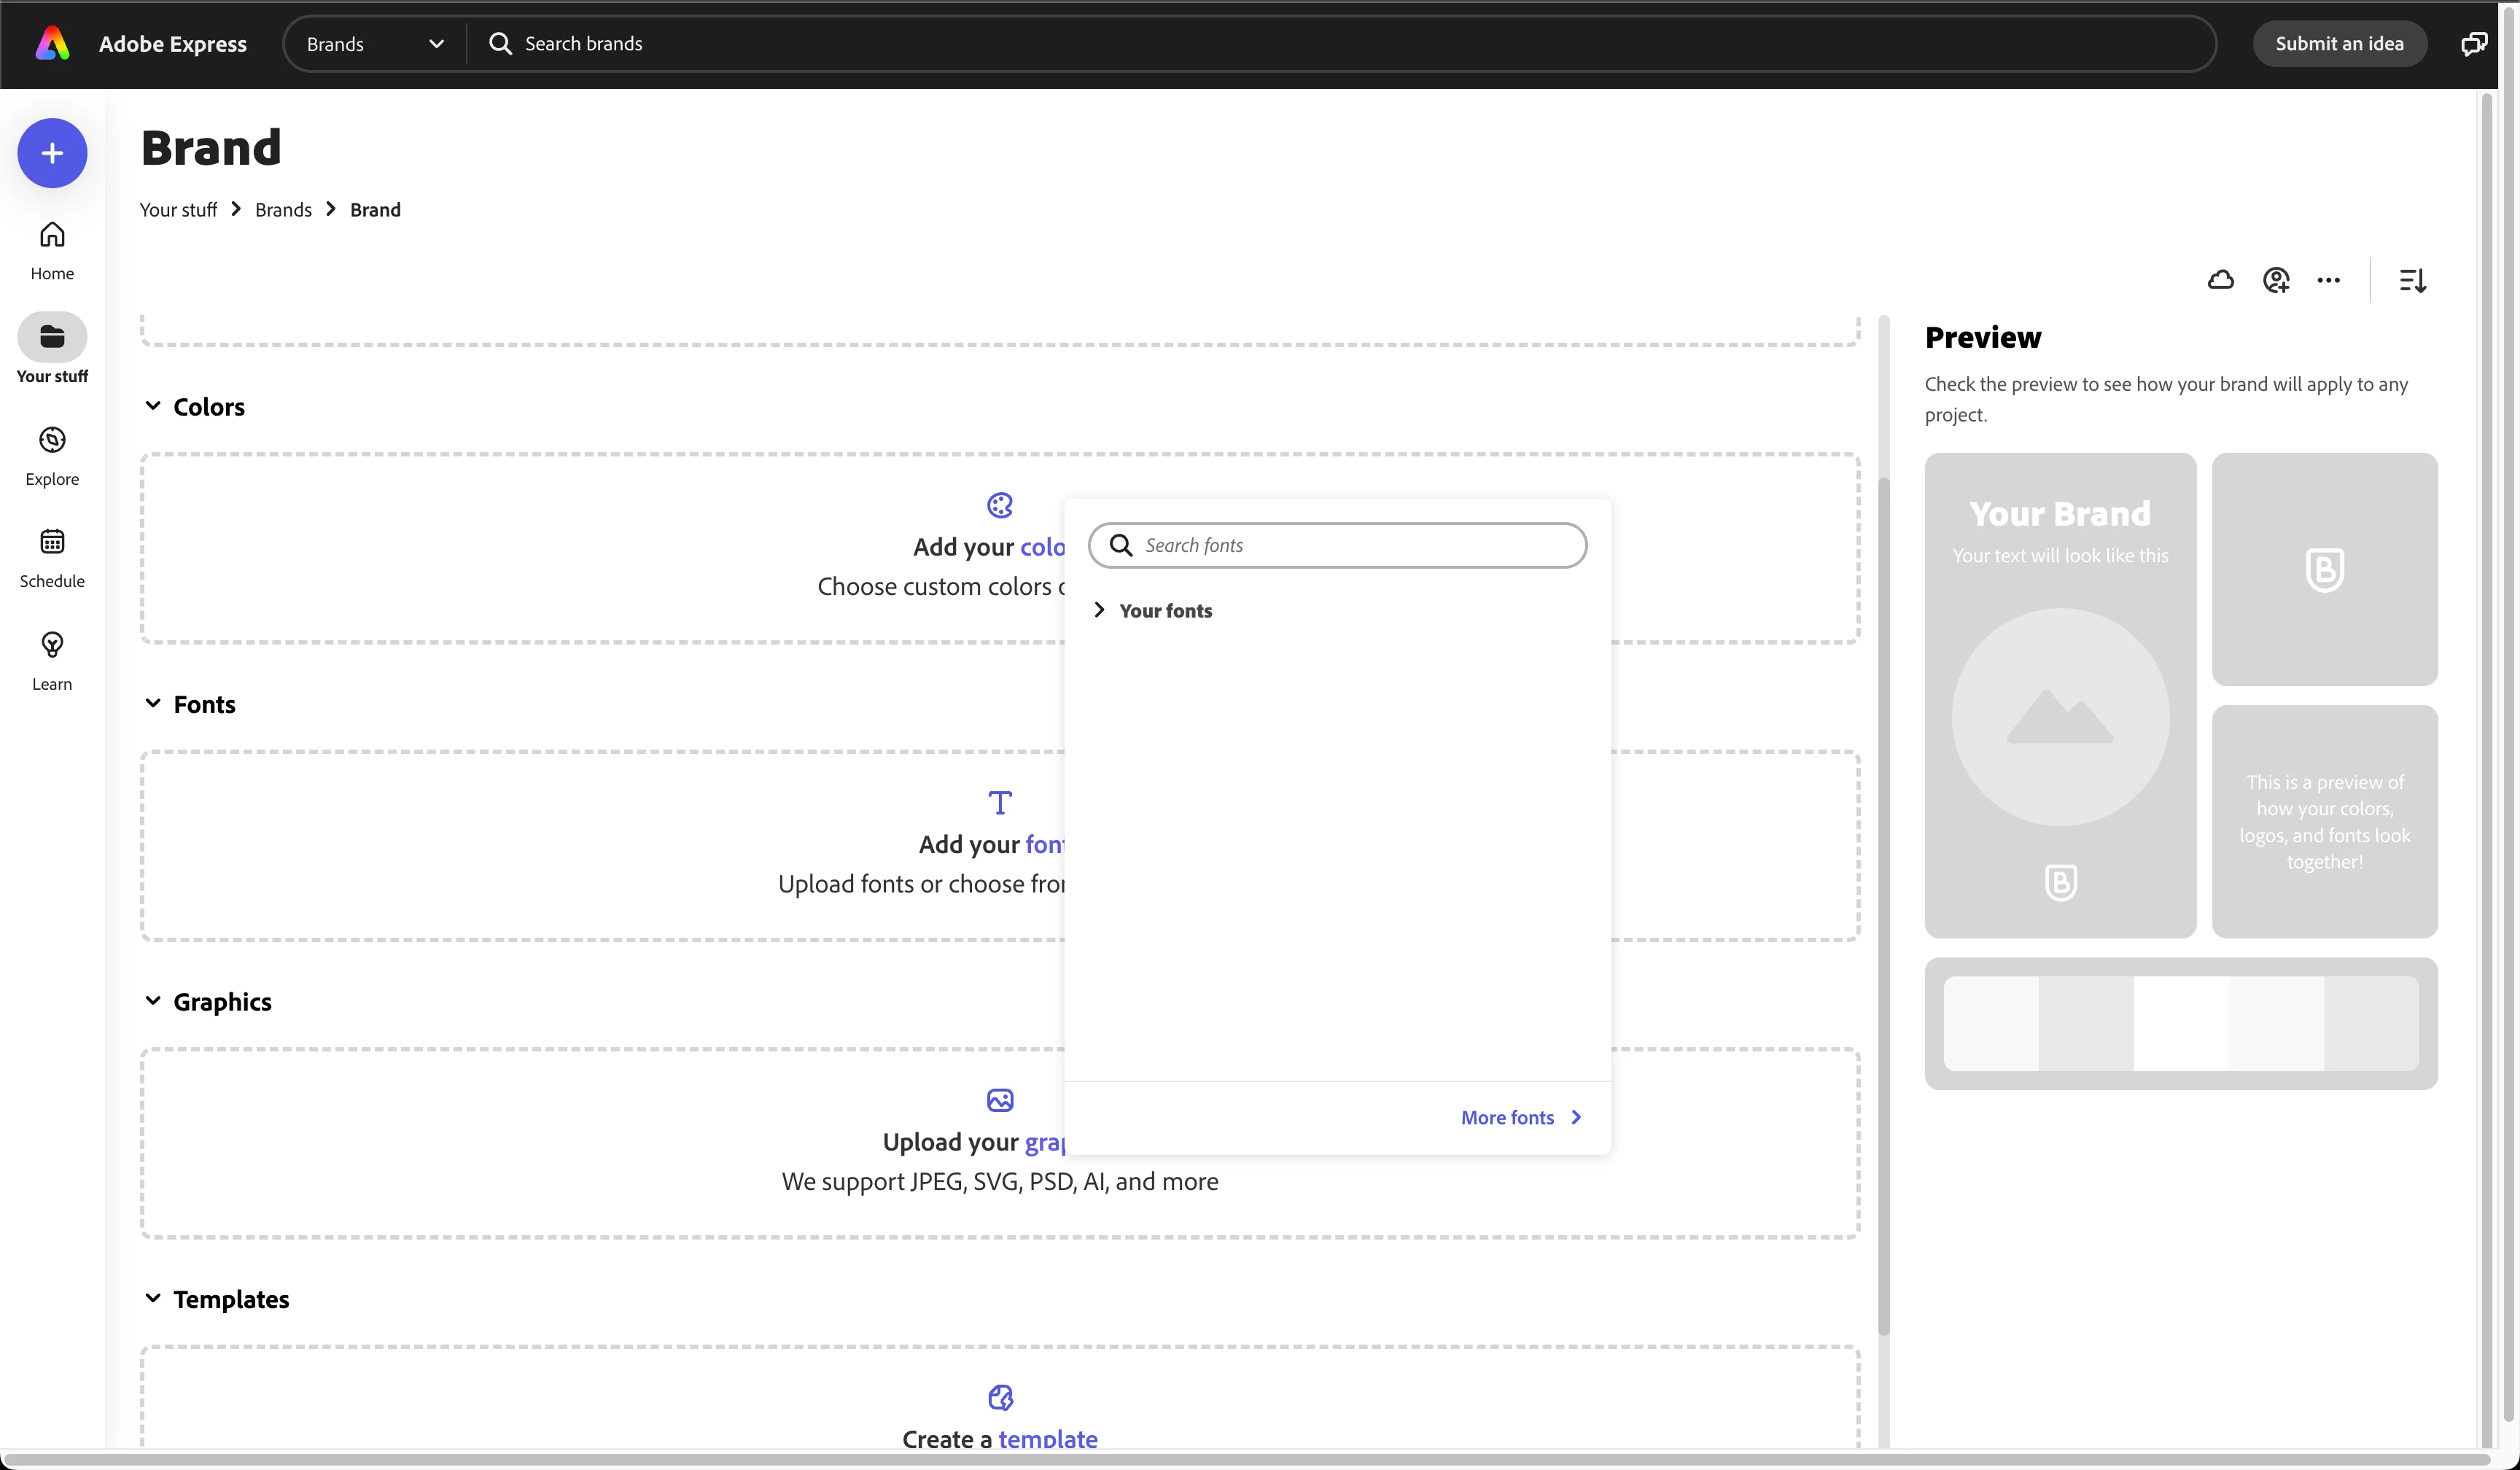Screen dimensions: 2520x1470
Task: Collapse the Templates section
Action: pyautogui.click(x=153, y=1298)
